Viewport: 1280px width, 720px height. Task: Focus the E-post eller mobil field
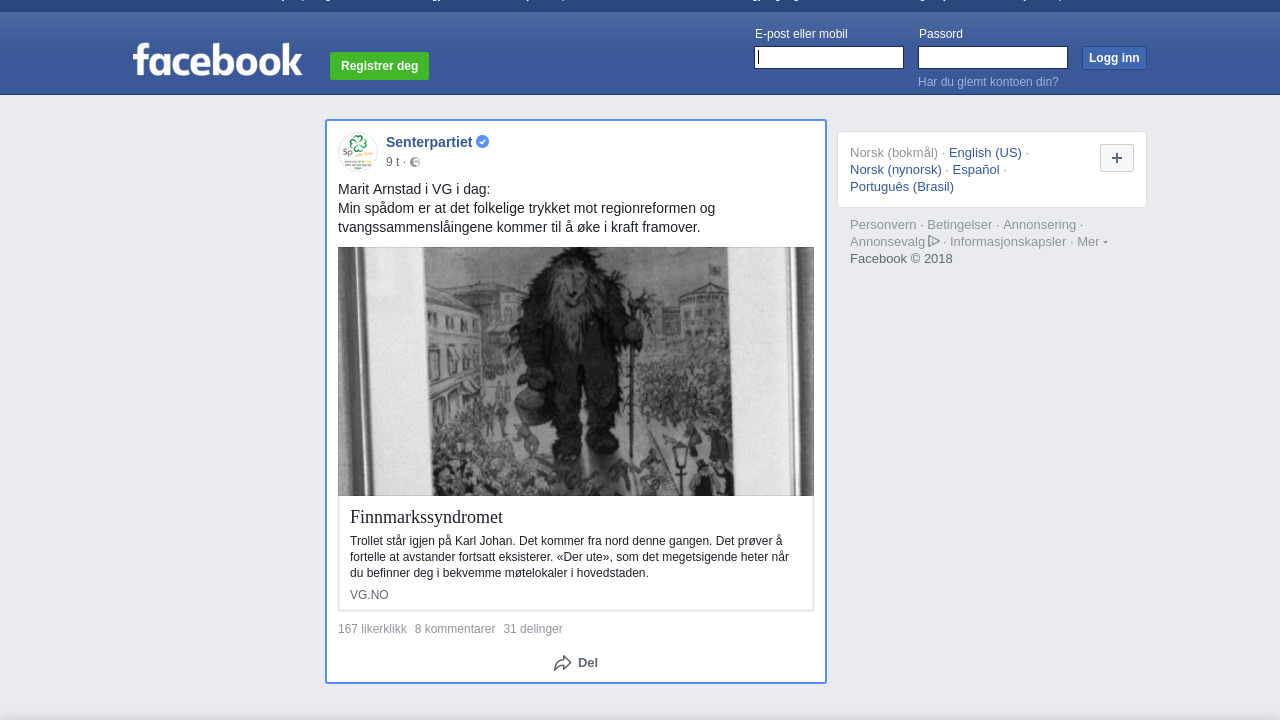pyautogui.click(x=829, y=58)
